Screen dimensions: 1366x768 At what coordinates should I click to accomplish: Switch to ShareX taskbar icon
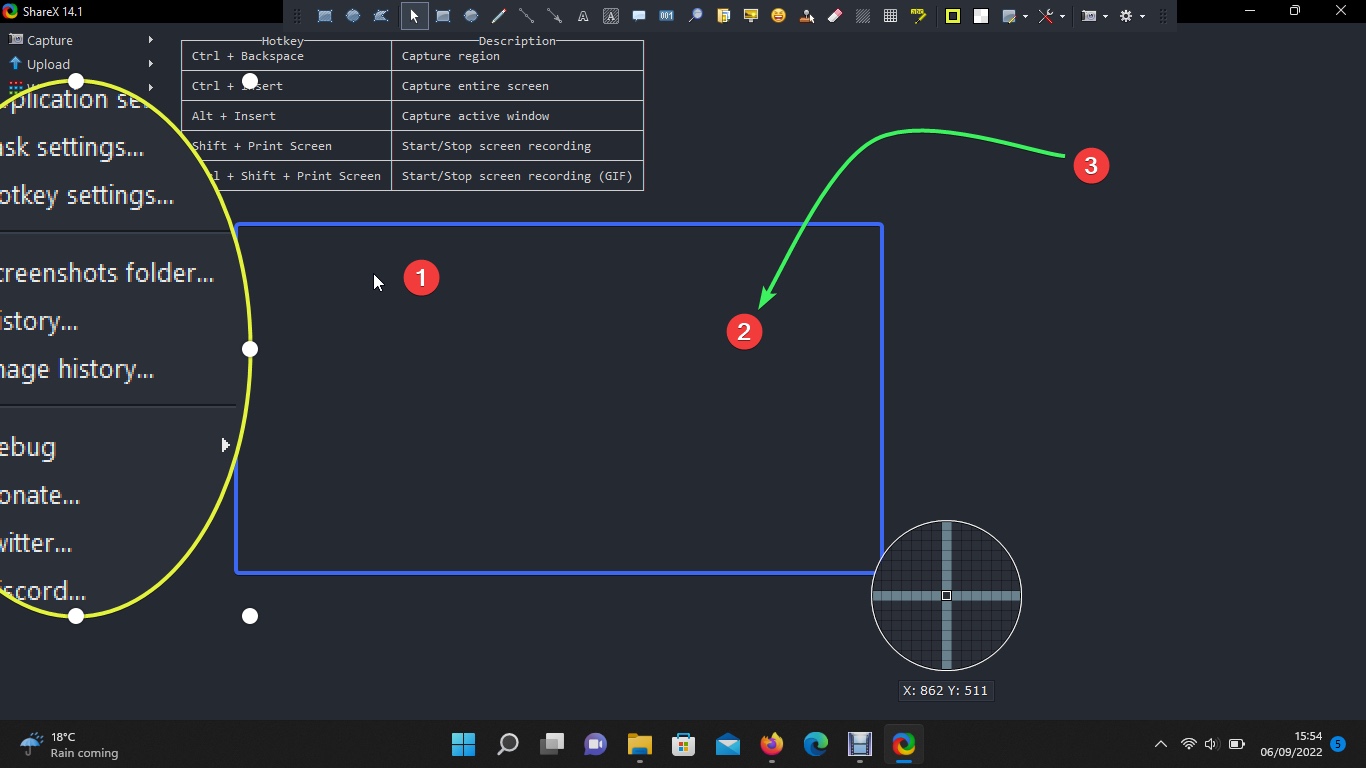pos(904,744)
